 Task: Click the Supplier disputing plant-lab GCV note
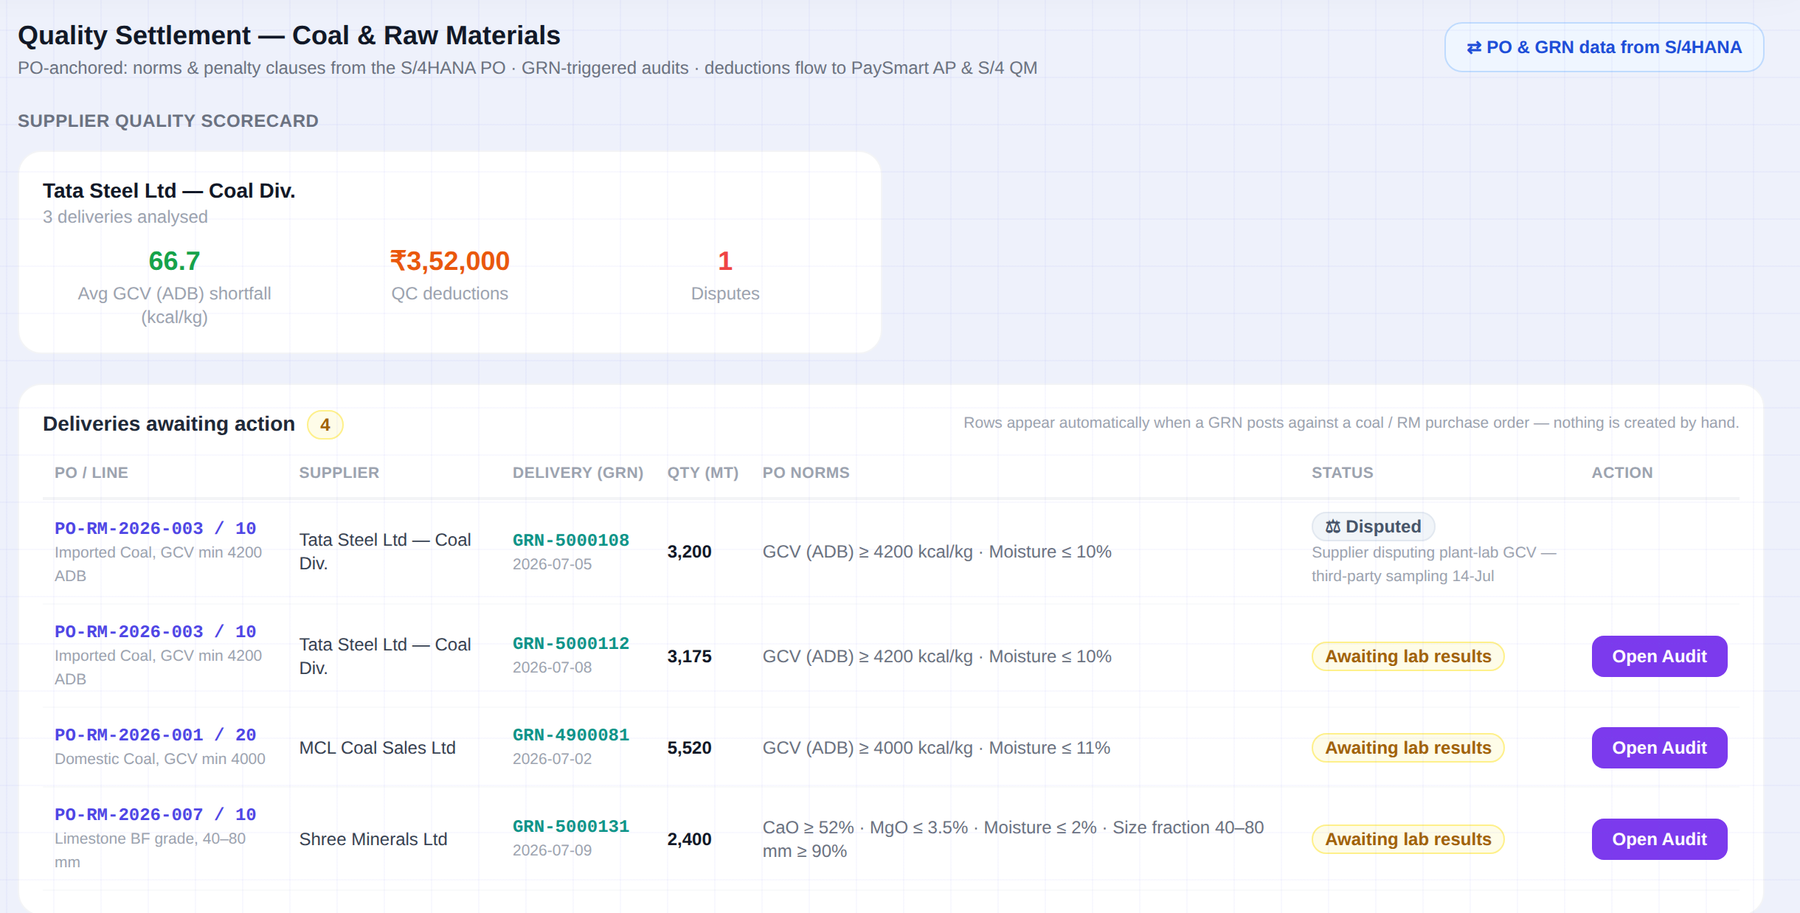click(x=1433, y=564)
